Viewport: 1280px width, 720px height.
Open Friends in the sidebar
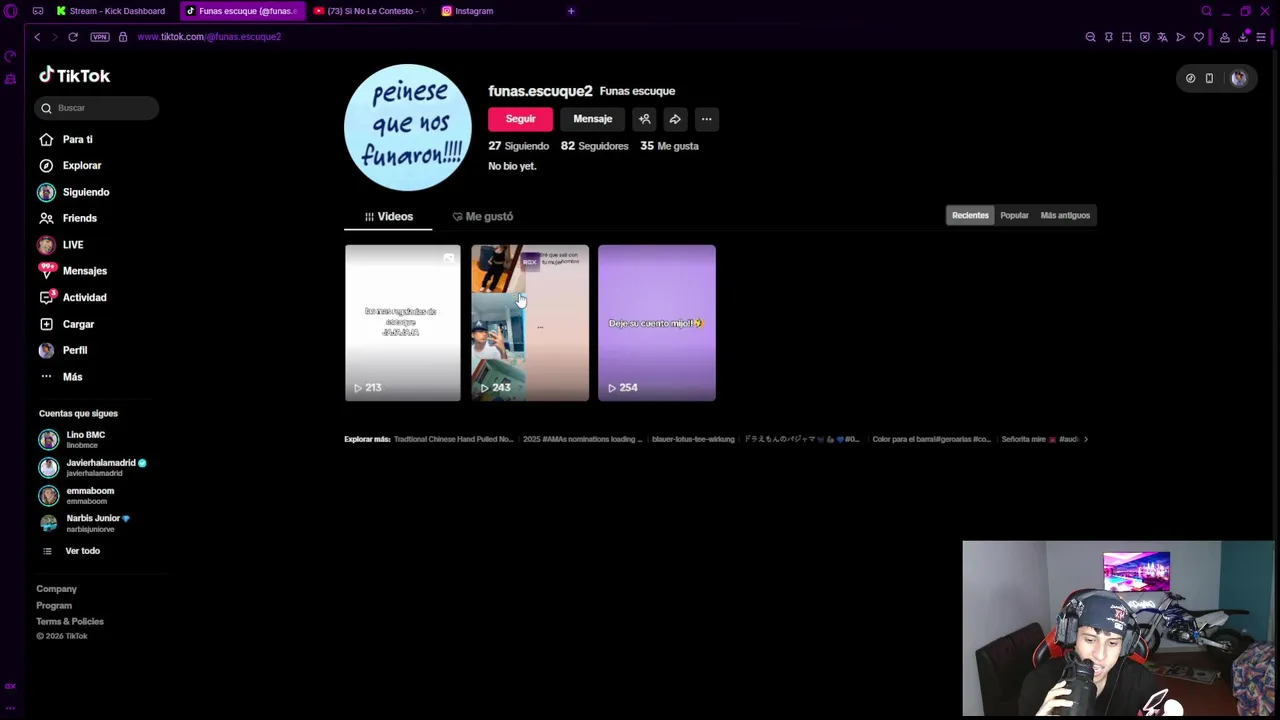point(67,218)
